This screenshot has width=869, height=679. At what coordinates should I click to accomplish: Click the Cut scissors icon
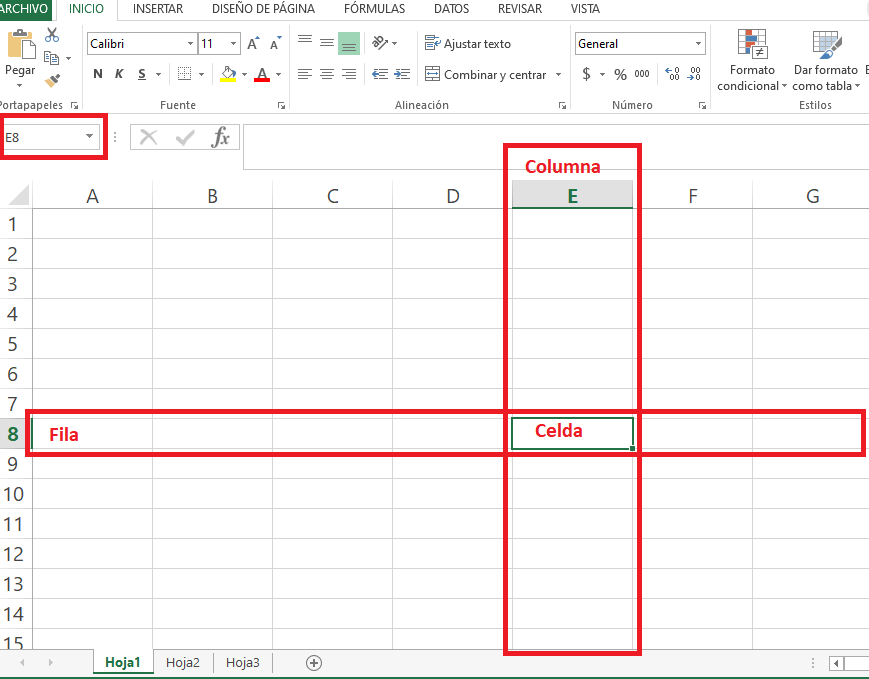[x=52, y=35]
